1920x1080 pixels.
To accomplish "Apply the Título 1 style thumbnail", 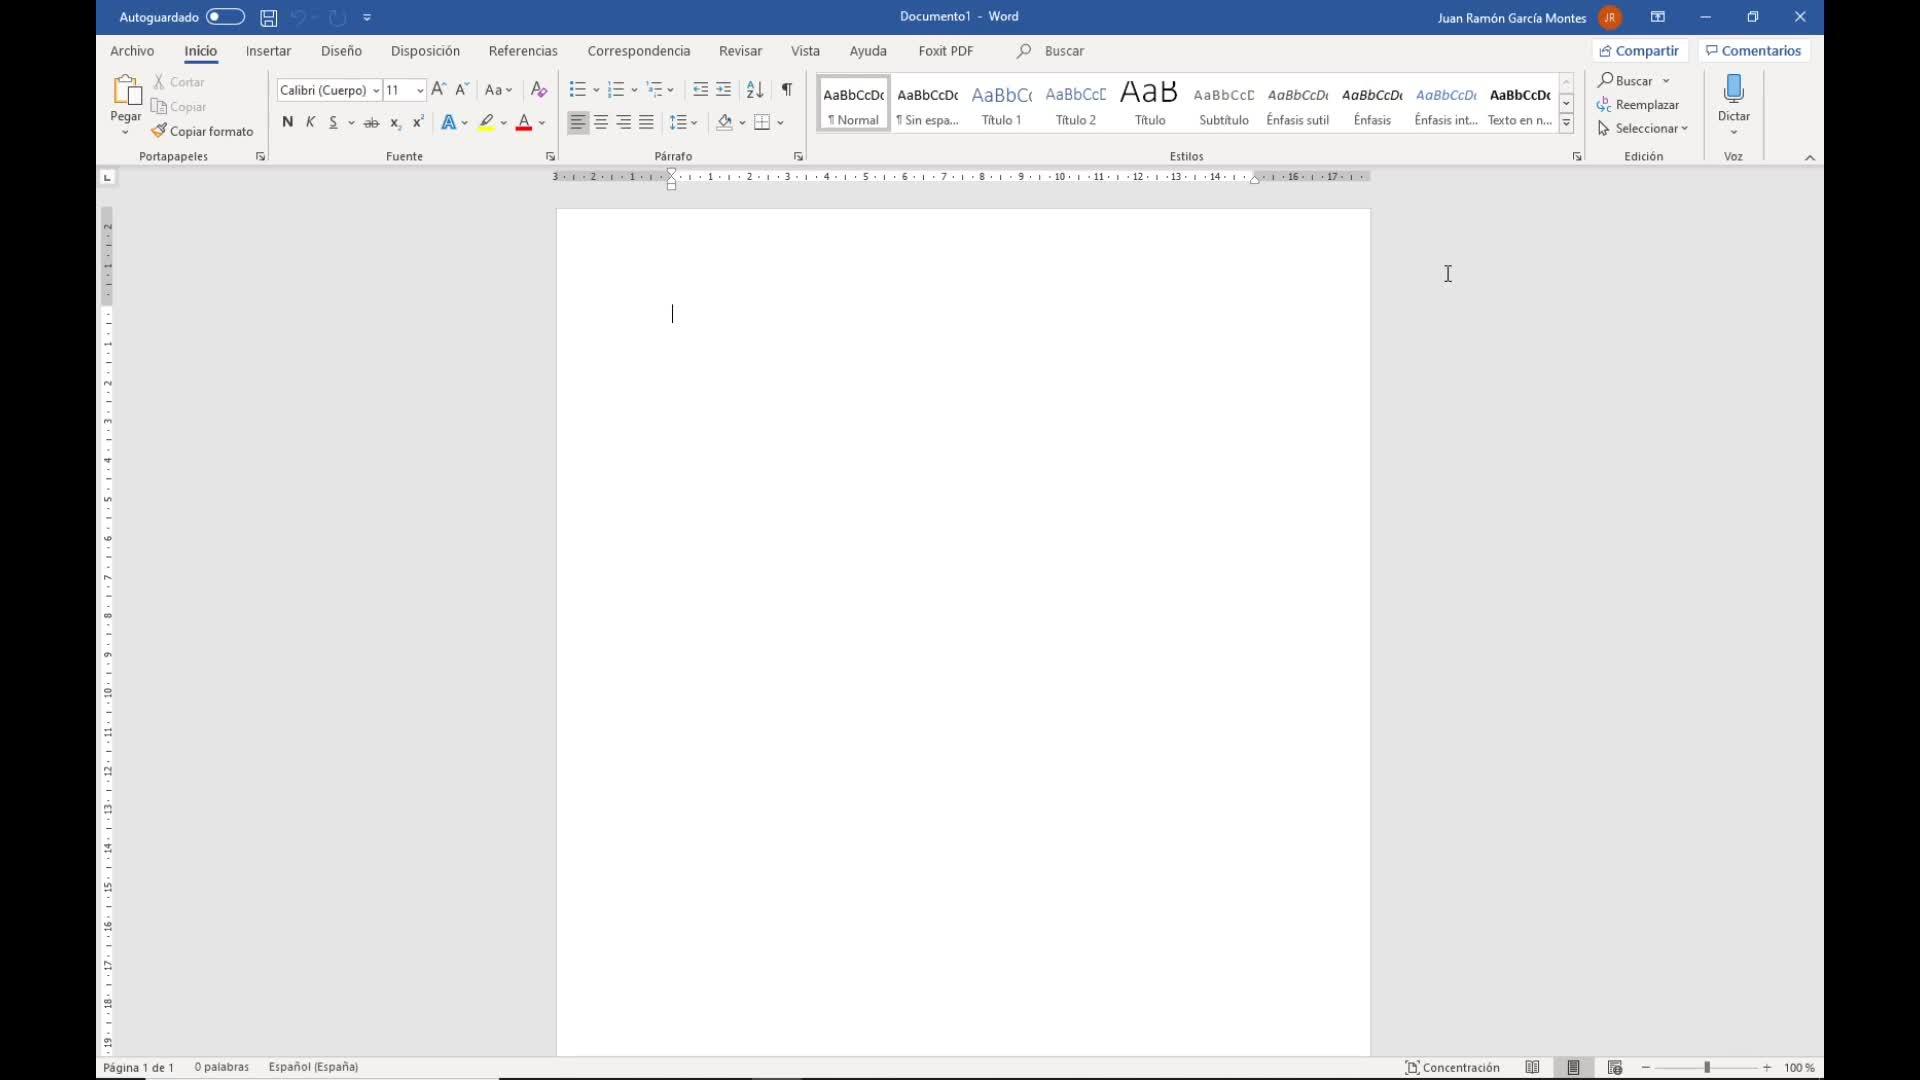I will (1001, 104).
